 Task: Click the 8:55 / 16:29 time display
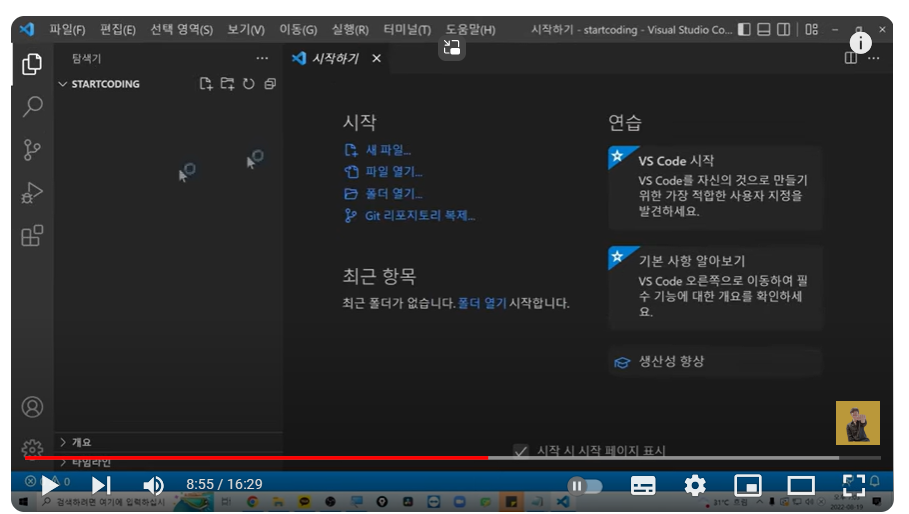click(224, 484)
